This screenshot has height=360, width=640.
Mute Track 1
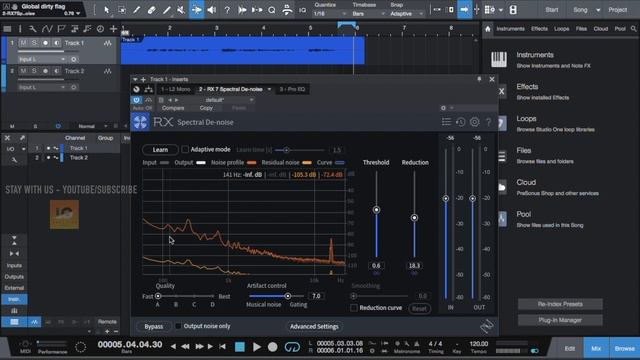pos(23,43)
